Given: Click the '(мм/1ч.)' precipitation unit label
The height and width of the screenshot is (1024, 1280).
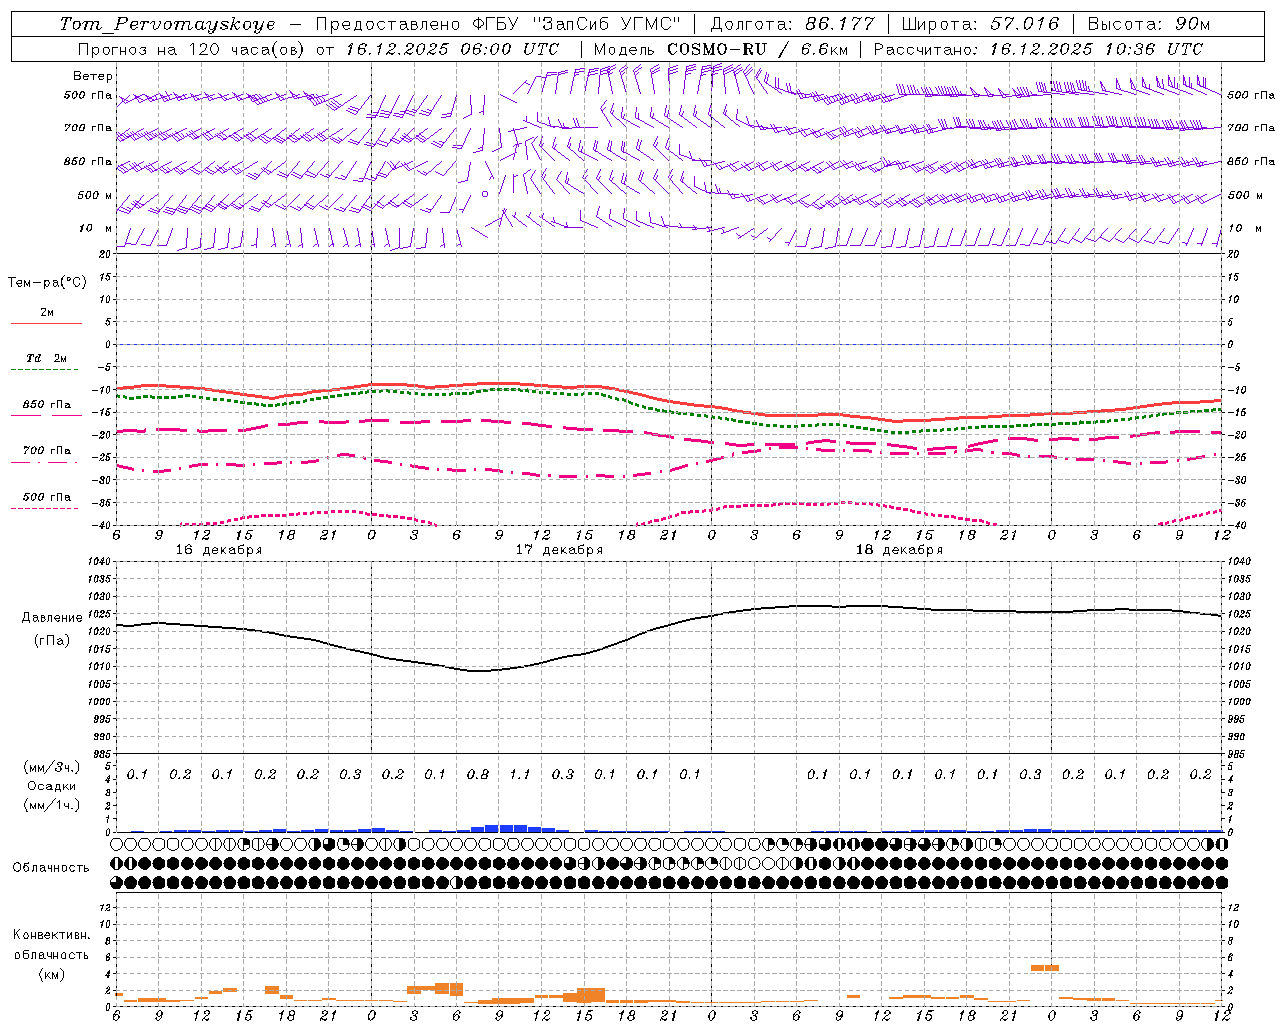Looking at the screenshot, I should [x=52, y=805].
